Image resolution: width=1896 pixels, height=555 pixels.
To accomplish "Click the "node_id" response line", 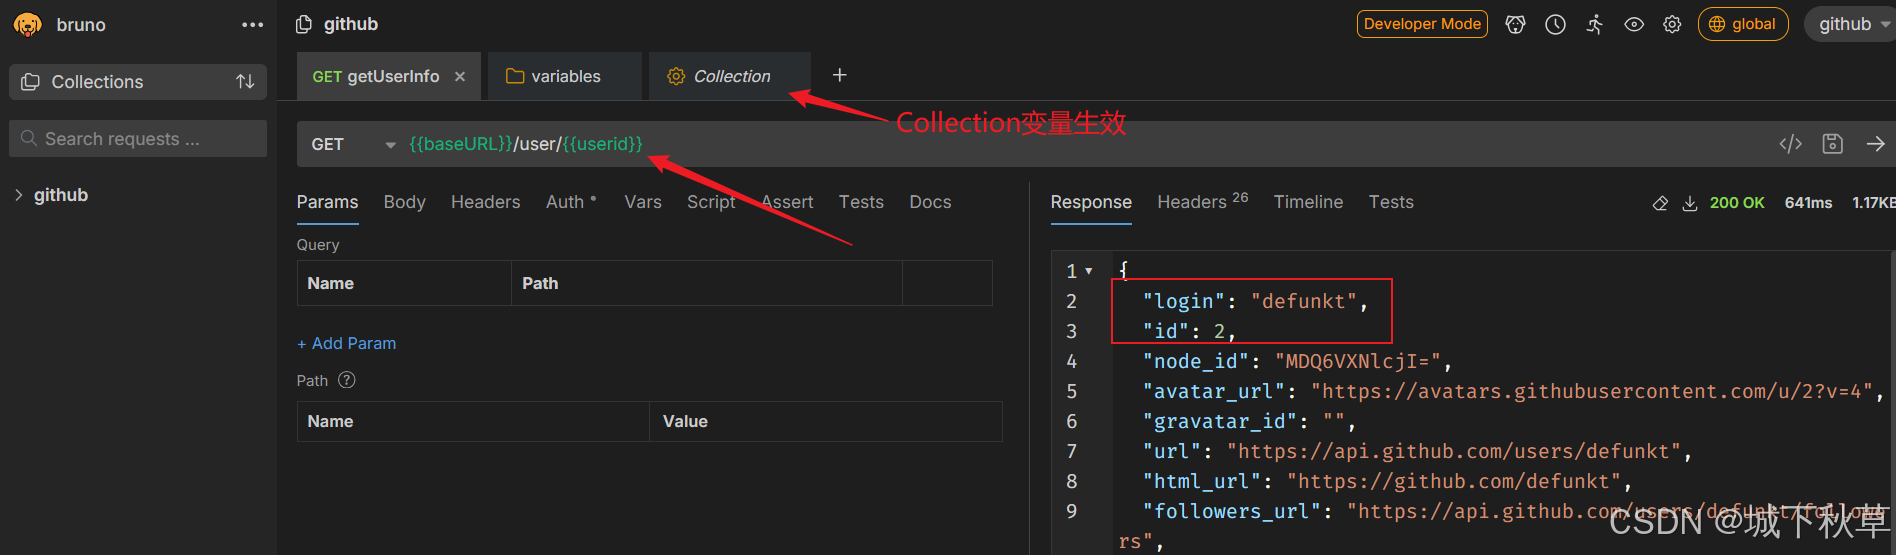I will pos(1297,361).
